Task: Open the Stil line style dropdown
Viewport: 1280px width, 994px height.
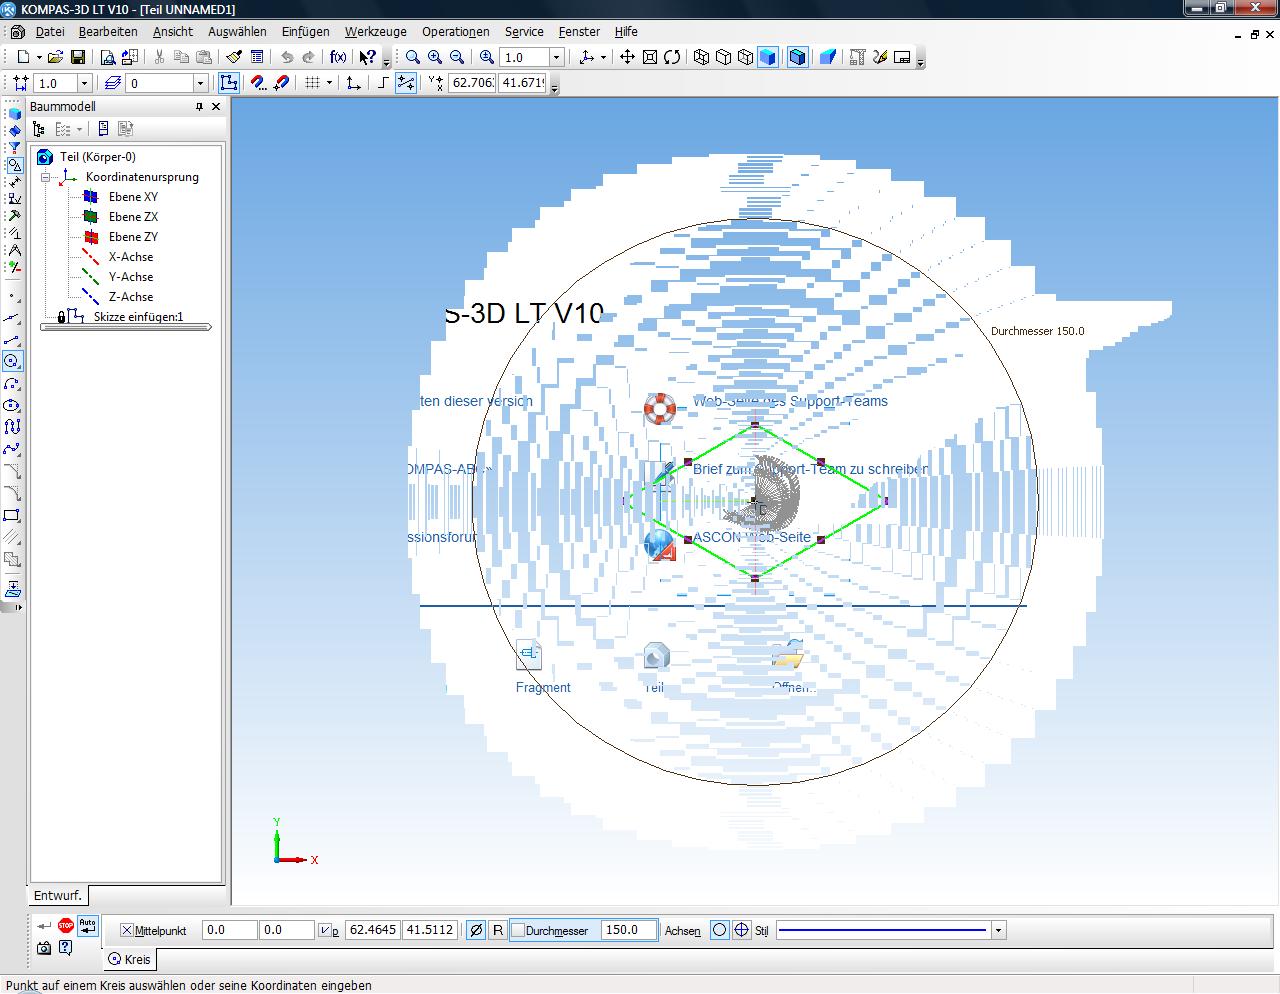Action: 998,930
